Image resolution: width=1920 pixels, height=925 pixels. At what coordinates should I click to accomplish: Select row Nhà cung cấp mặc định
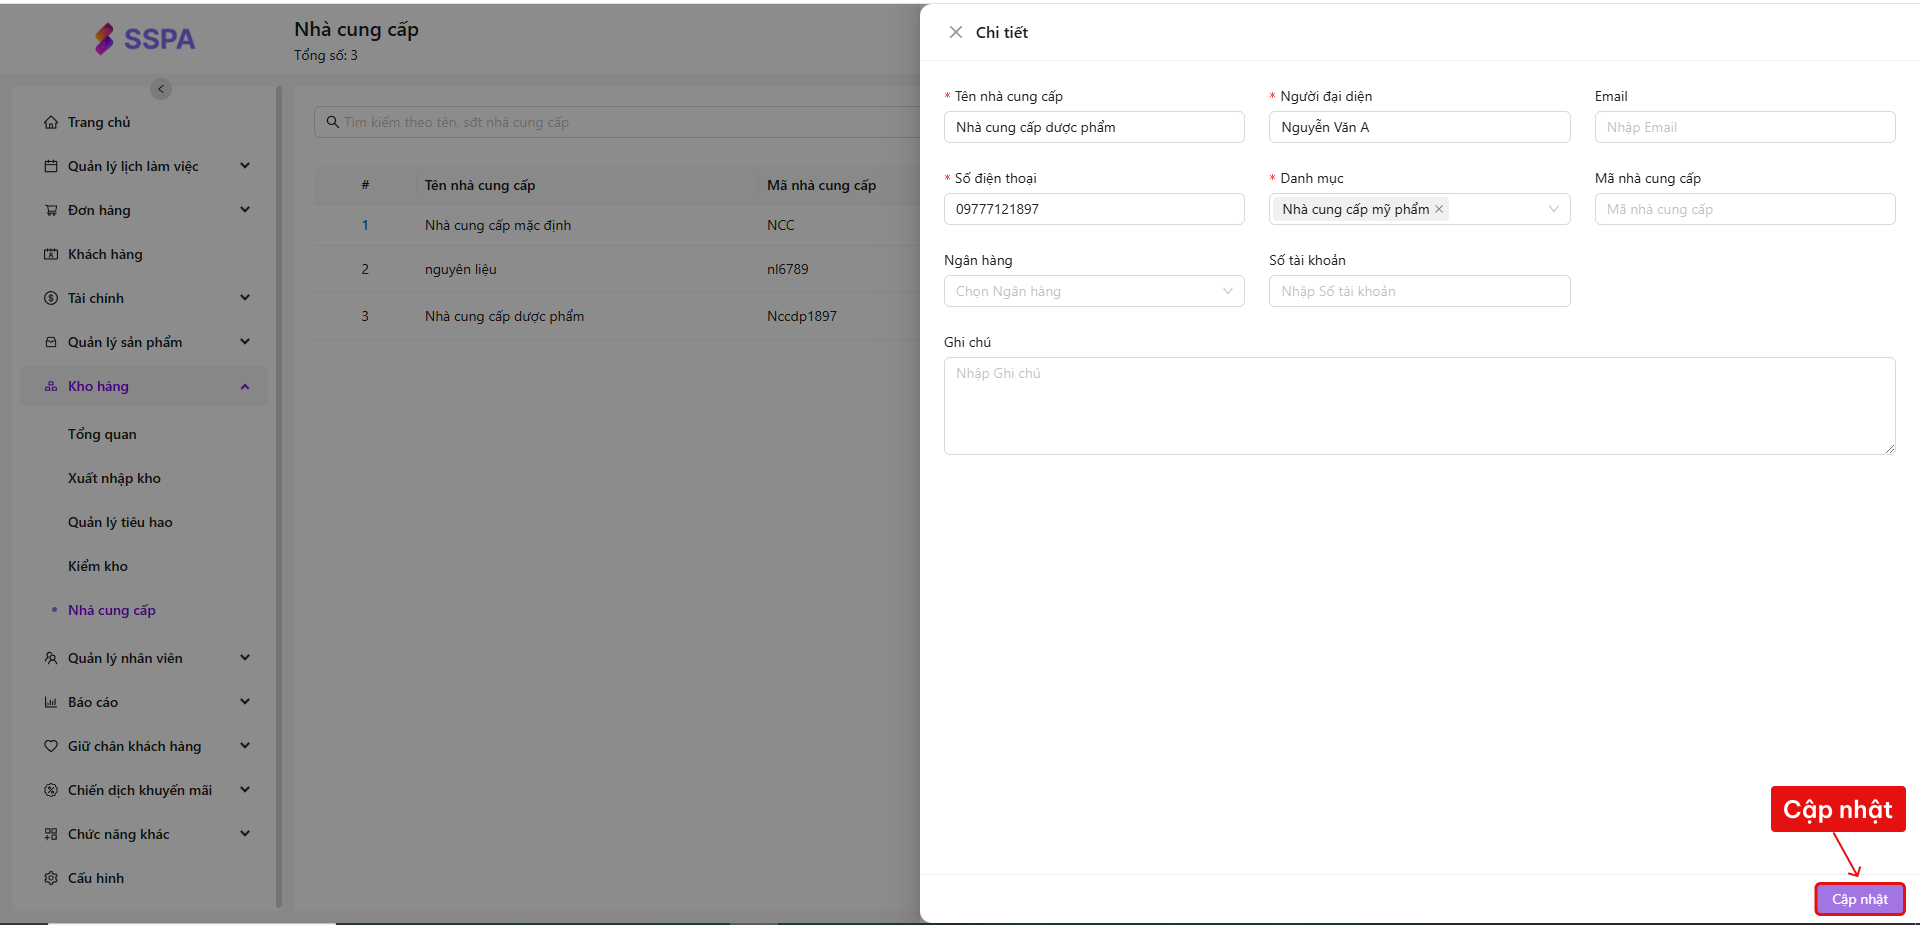click(617, 225)
